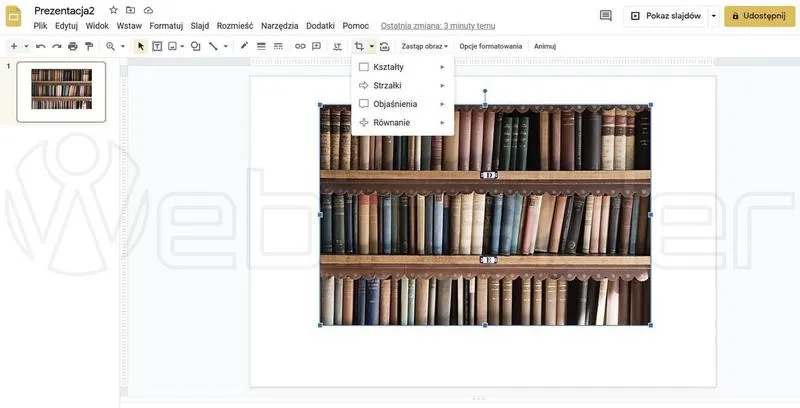Click the rotation handle above the image
800x408 pixels.
pos(485,91)
